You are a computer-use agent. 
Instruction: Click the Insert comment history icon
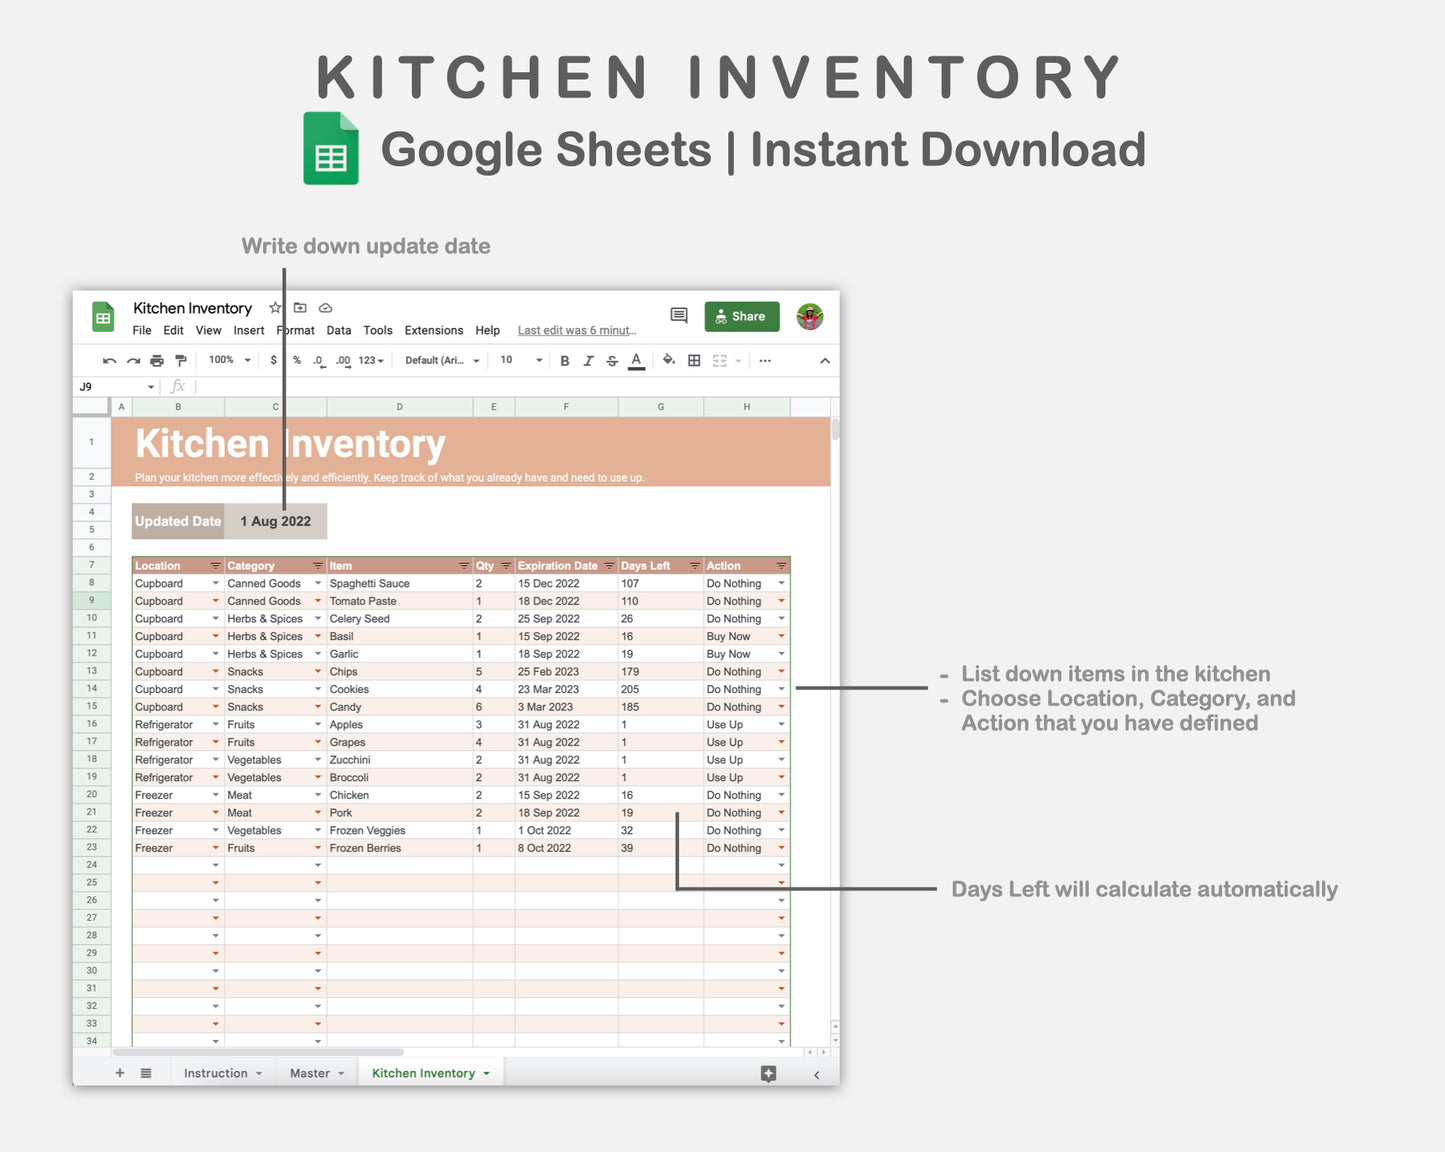click(x=678, y=316)
